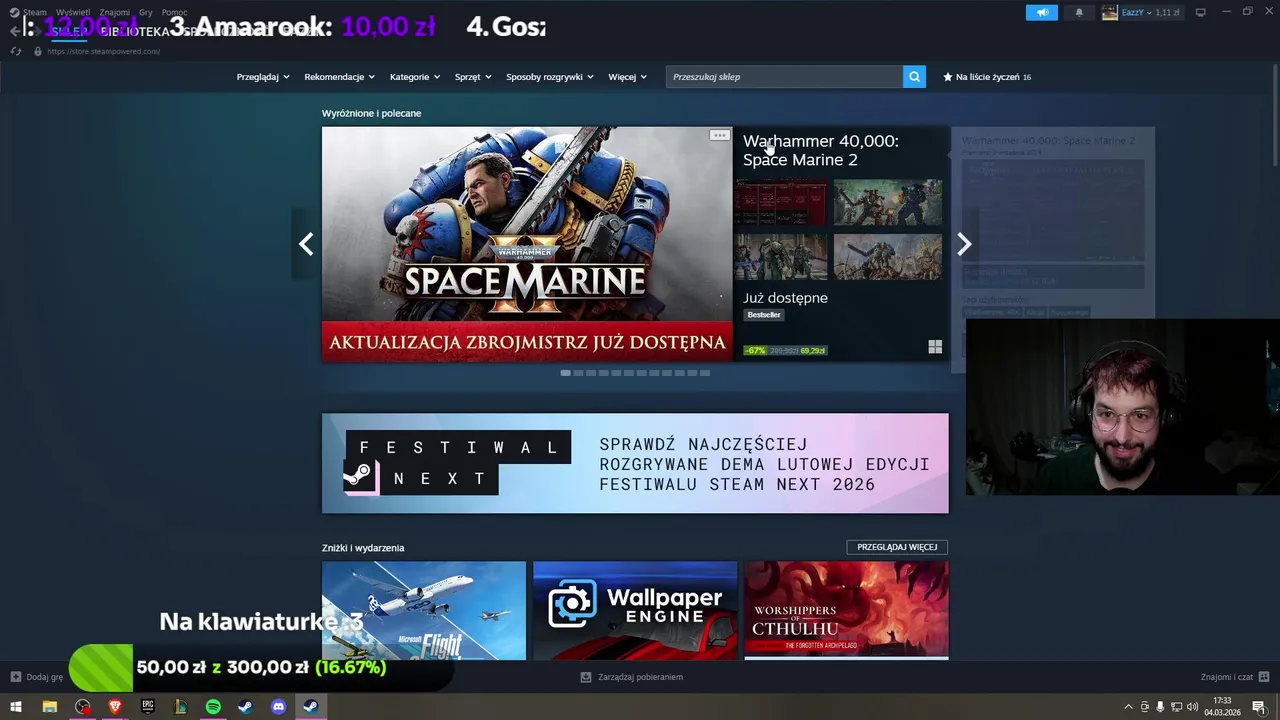This screenshot has width=1280, height=720.
Task: Click the active Steam taskbar icon
Action: (x=311, y=707)
